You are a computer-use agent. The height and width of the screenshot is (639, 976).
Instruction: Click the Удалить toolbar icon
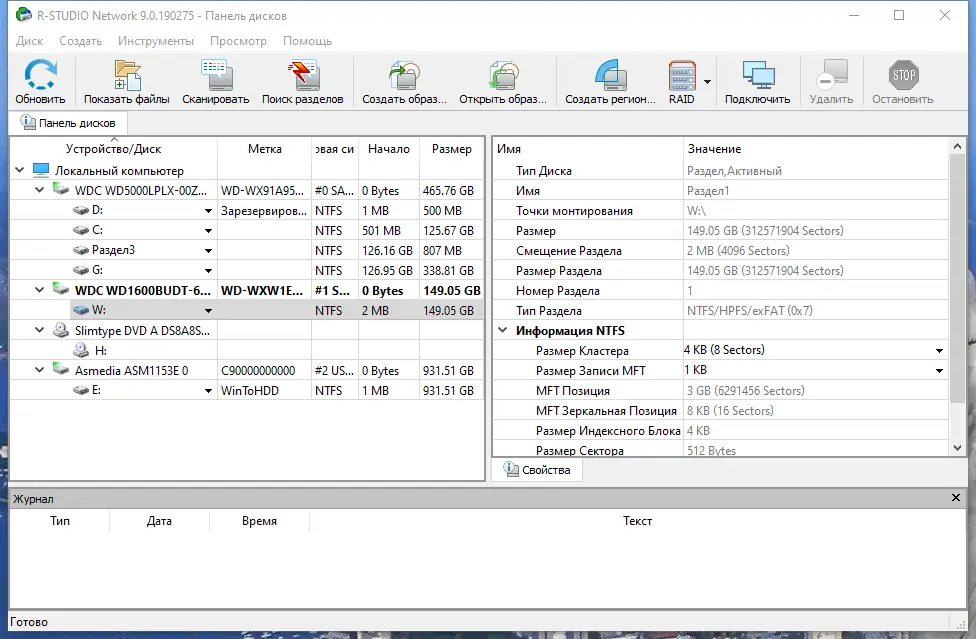coord(832,75)
